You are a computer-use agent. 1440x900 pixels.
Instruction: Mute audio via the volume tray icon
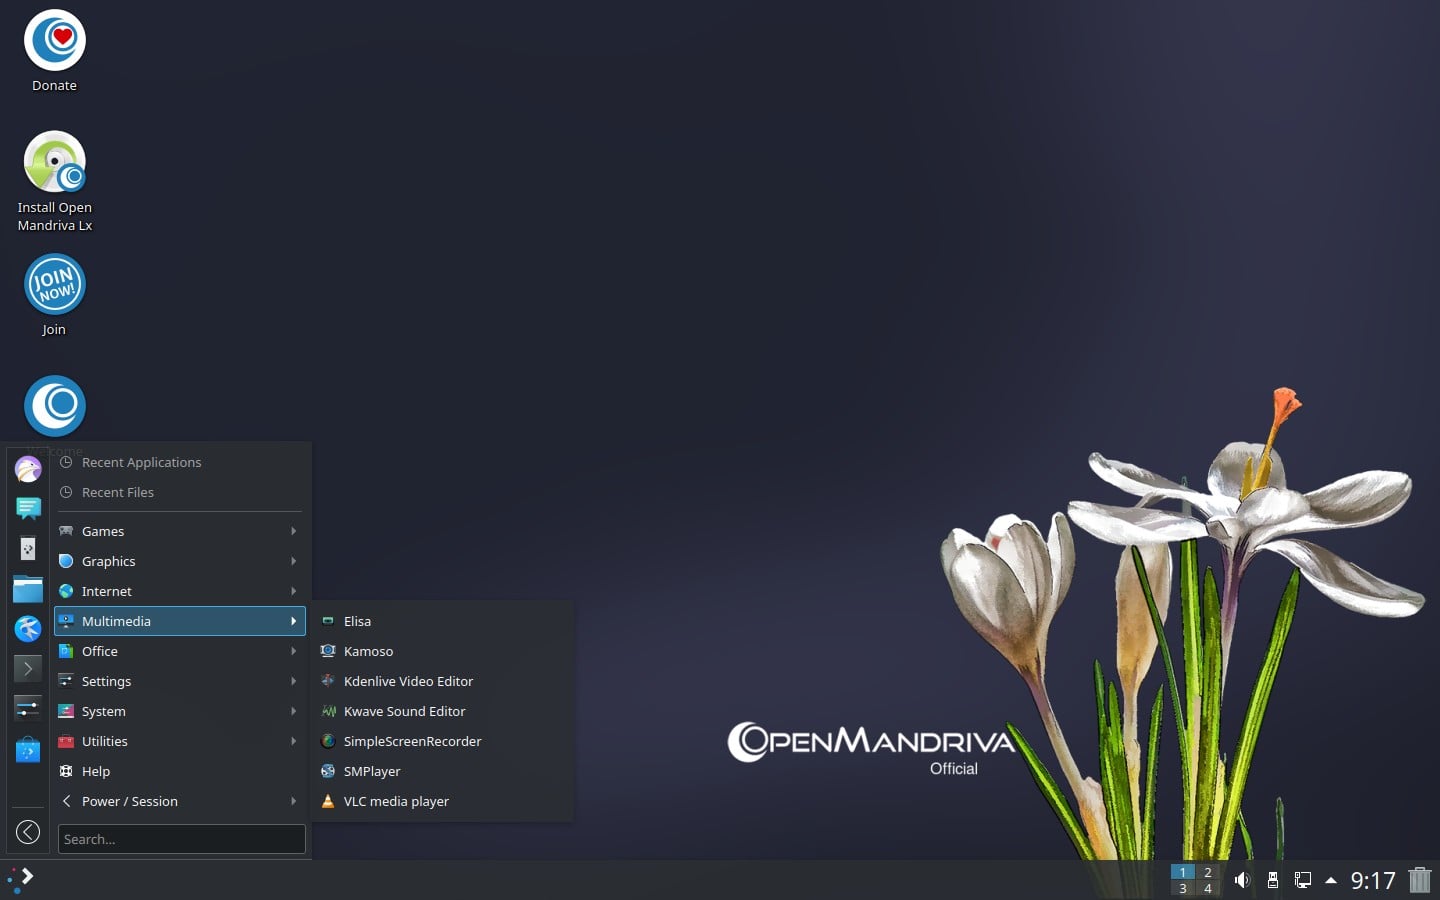pos(1242,881)
